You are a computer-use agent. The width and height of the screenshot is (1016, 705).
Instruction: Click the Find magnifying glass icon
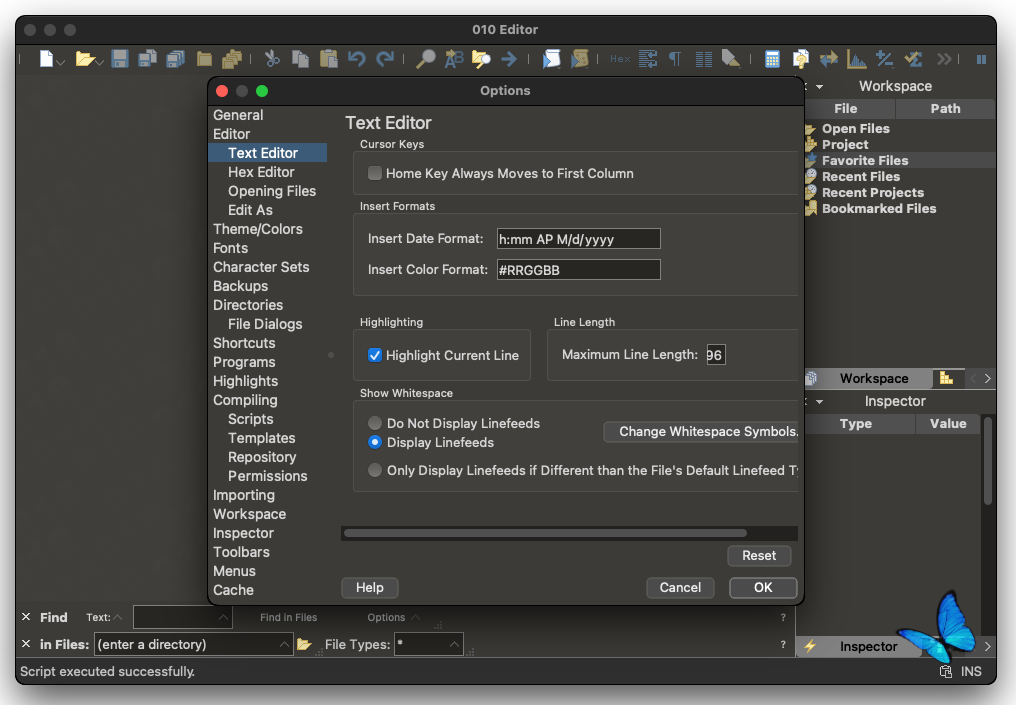tap(425, 59)
